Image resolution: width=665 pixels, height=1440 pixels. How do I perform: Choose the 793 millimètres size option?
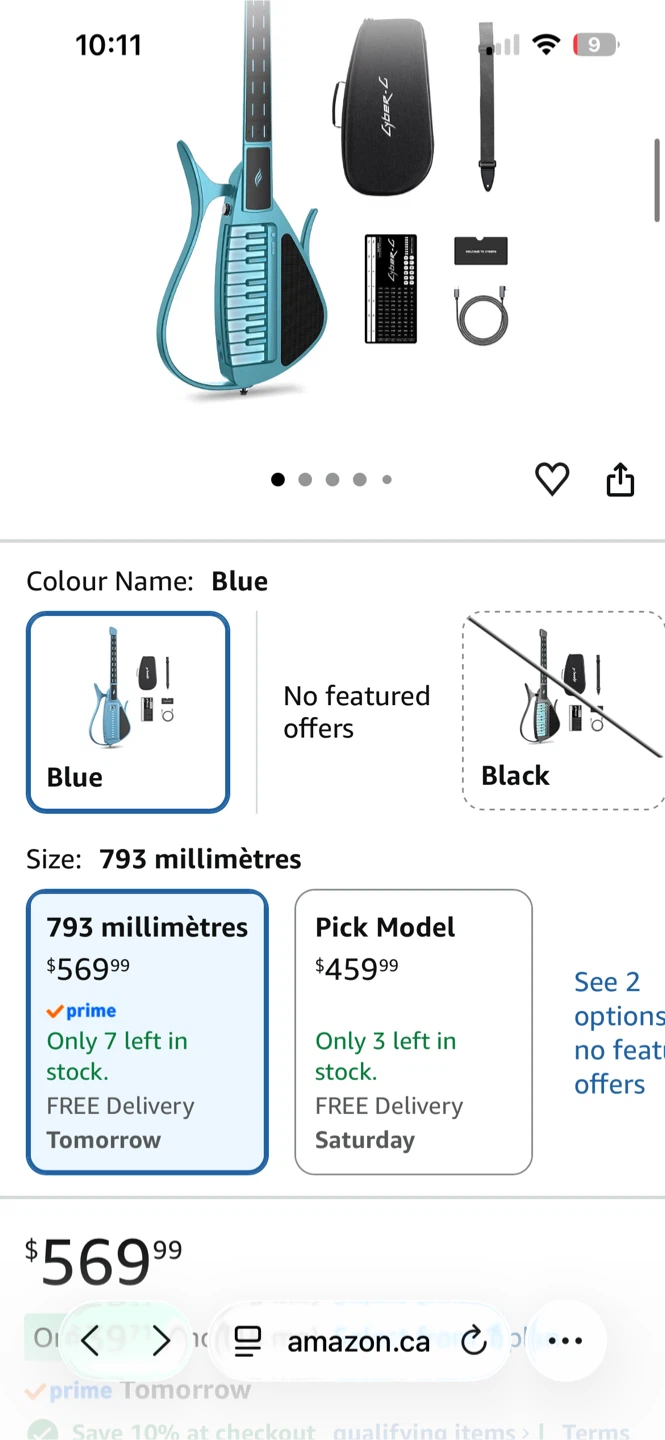[147, 1031]
